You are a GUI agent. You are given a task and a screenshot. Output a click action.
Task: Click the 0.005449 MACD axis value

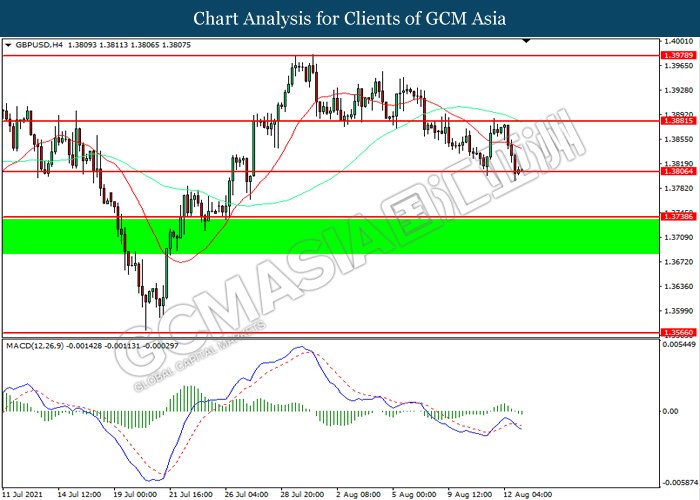(x=679, y=345)
